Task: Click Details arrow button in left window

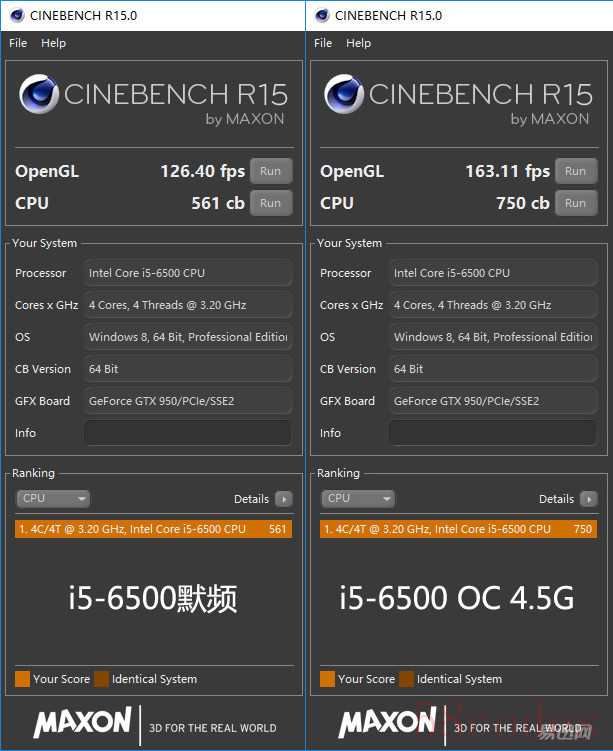Action: click(x=284, y=499)
